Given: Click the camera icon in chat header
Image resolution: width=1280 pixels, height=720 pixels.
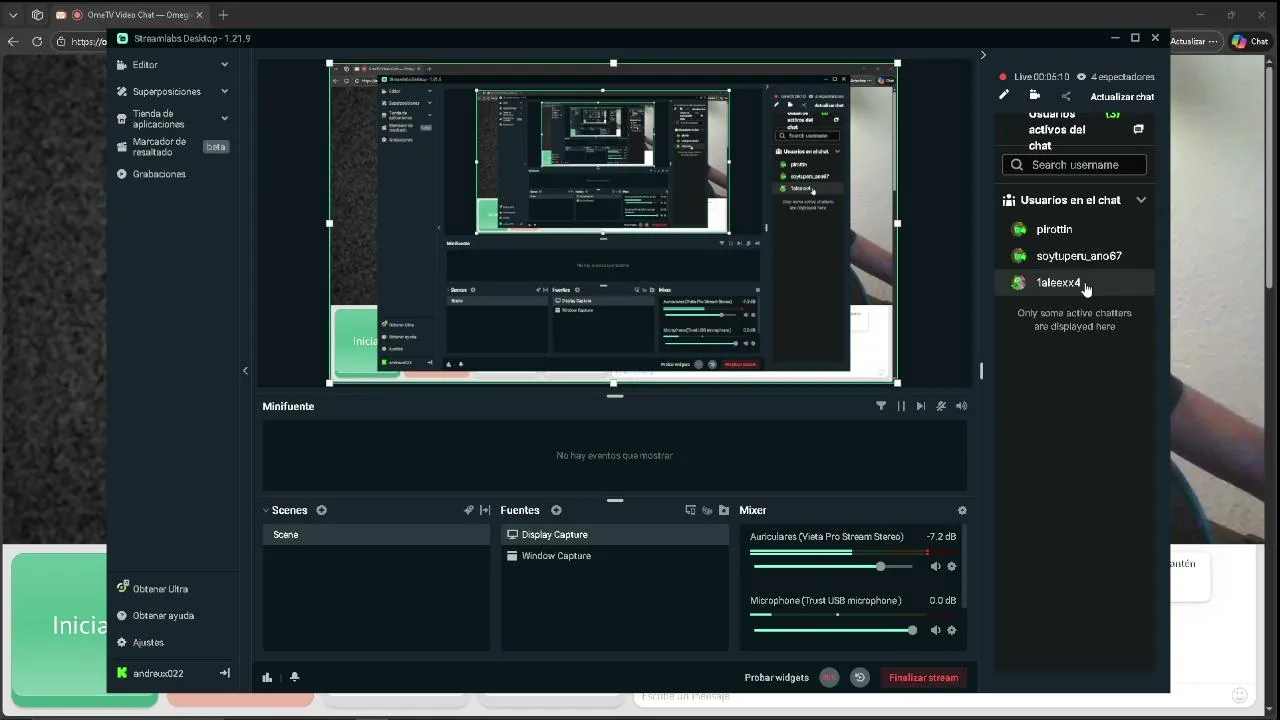Looking at the screenshot, I should (1035, 96).
